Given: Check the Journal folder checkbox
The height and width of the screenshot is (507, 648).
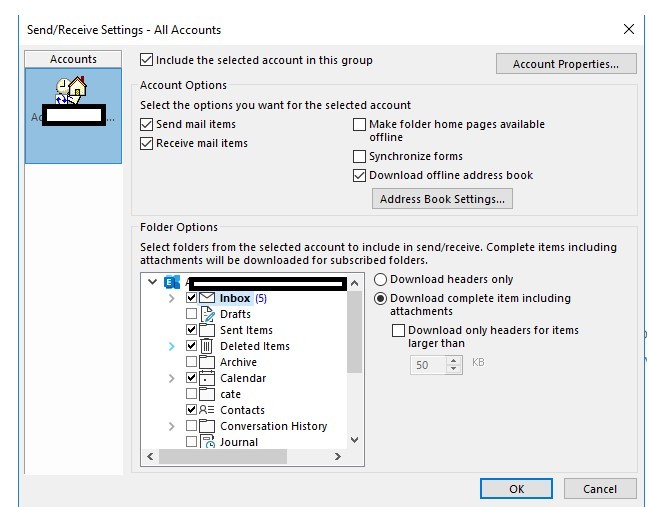Looking at the screenshot, I should 191,441.
